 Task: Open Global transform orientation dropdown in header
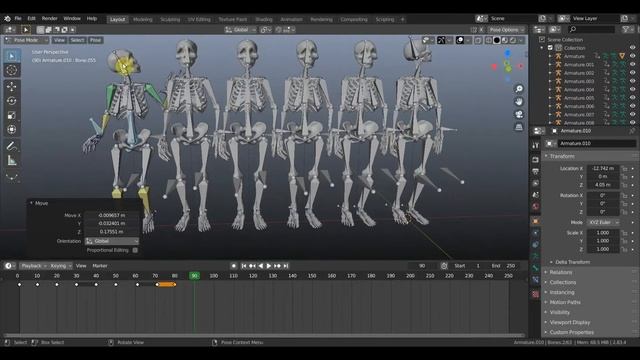pyautogui.click(x=241, y=30)
